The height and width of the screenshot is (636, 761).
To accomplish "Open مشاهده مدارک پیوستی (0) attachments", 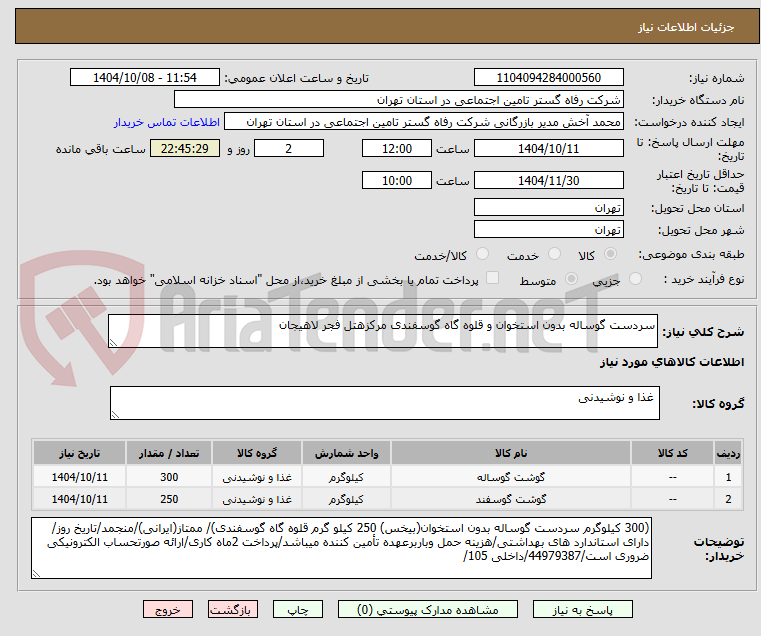I will [428, 609].
